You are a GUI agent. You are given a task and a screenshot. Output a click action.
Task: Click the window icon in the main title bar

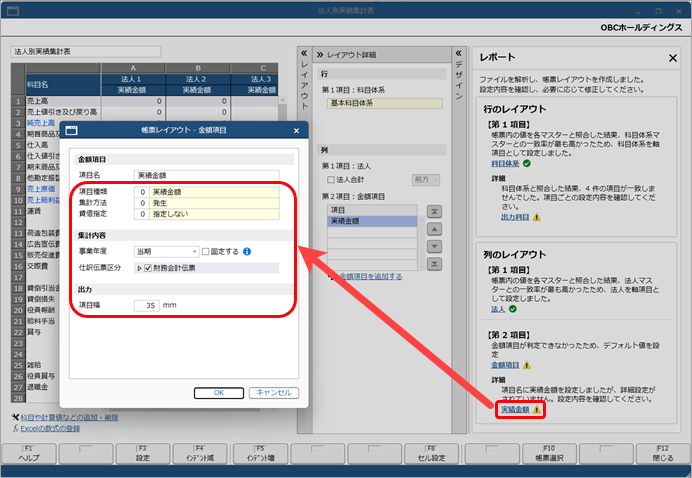pyautogui.click(x=13, y=11)
